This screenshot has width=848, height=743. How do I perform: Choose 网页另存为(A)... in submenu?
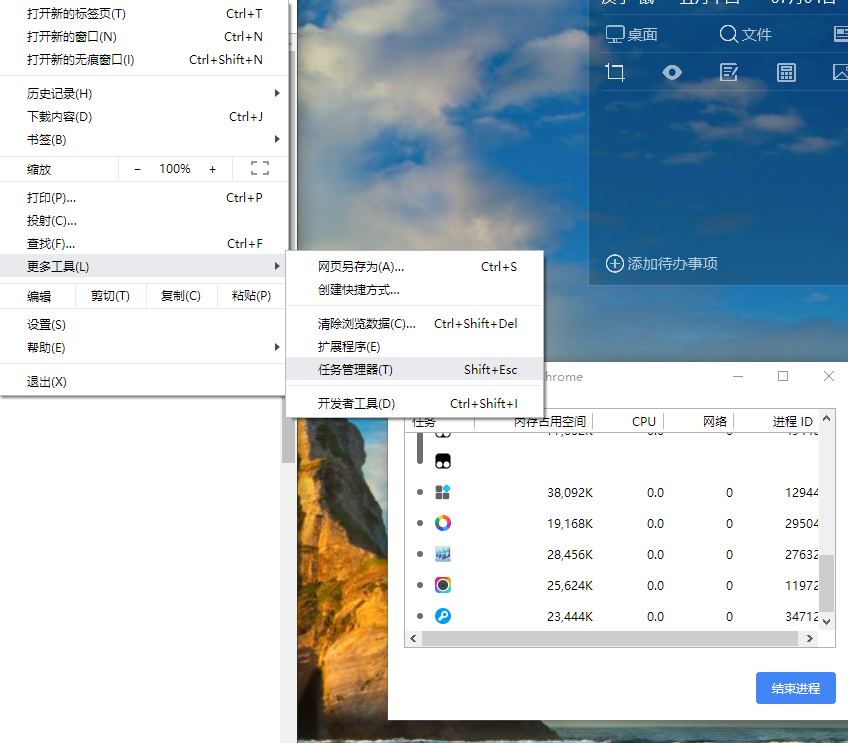414,267
